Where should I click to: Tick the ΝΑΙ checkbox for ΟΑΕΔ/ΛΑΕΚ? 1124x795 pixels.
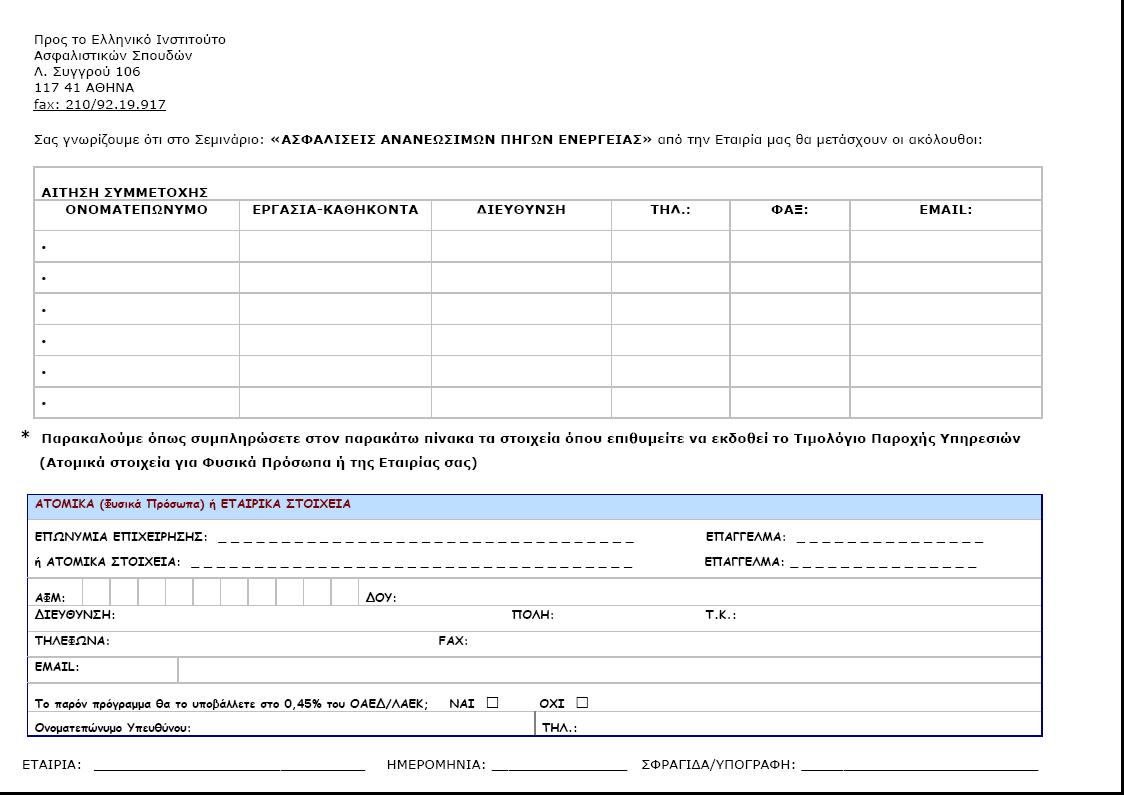coord(492,703)
